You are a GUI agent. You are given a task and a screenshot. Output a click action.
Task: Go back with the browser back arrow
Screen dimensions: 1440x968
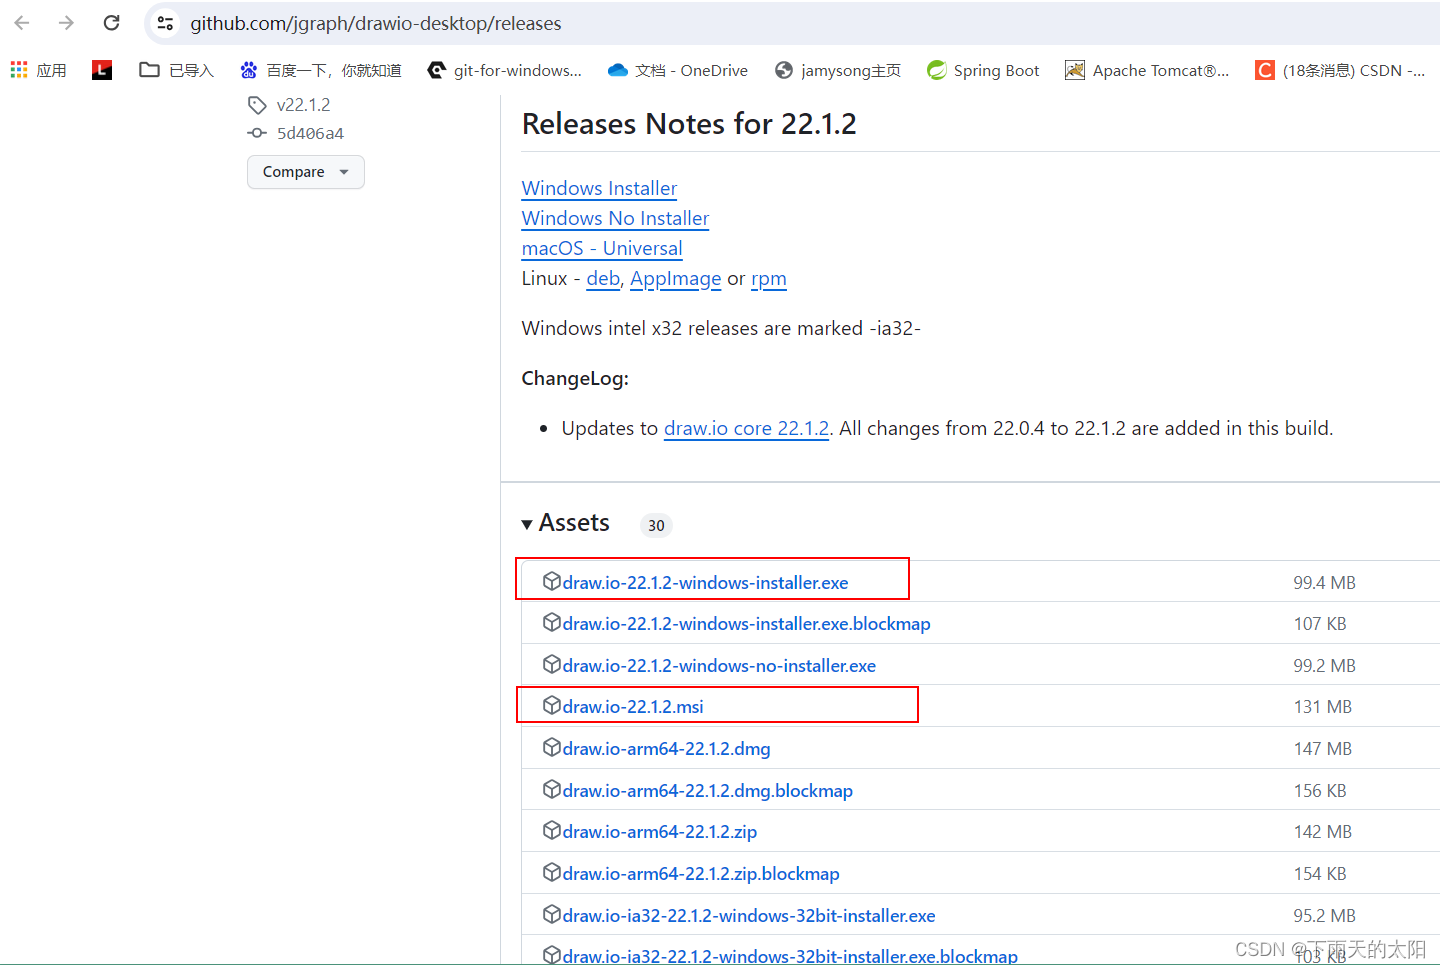click(x=22, y=22)
